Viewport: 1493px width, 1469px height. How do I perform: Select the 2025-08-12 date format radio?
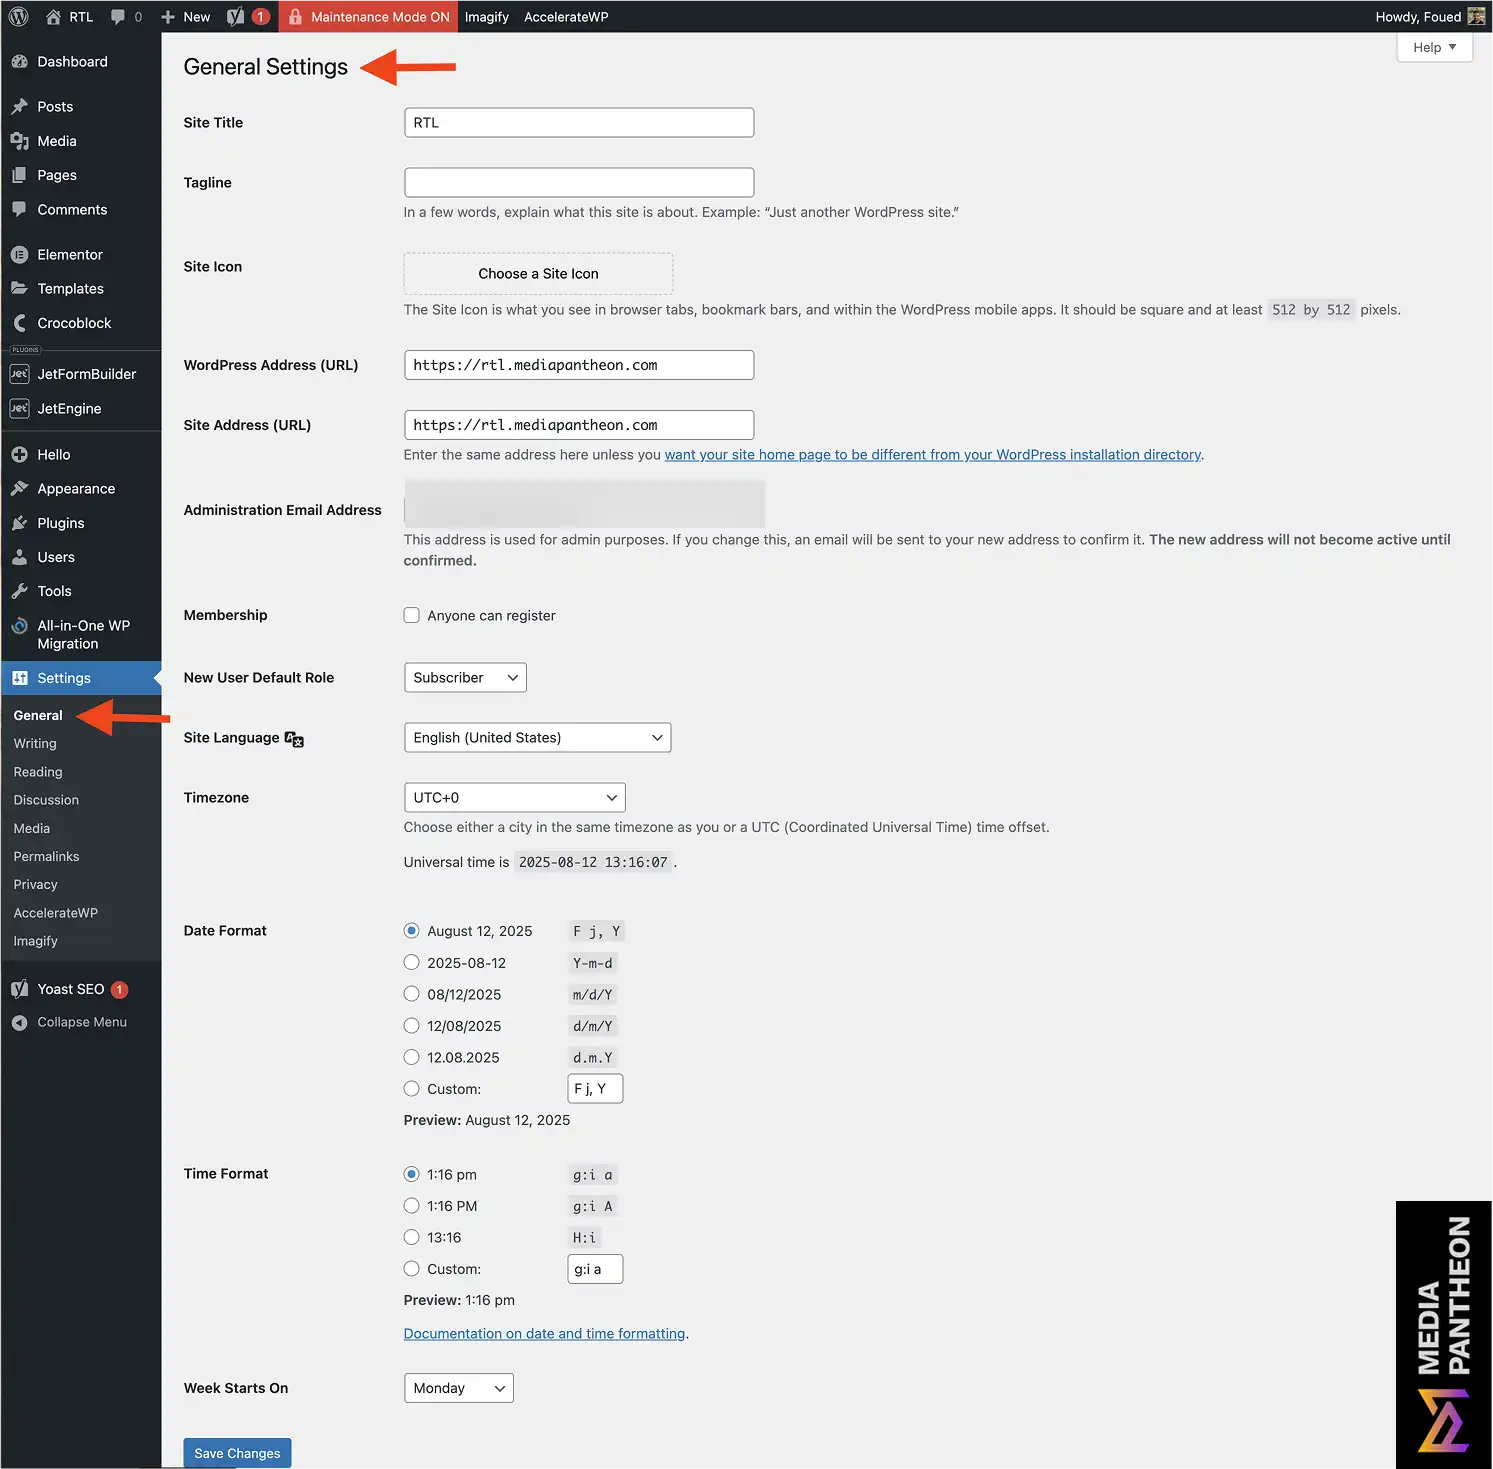(x=411, y=962)
